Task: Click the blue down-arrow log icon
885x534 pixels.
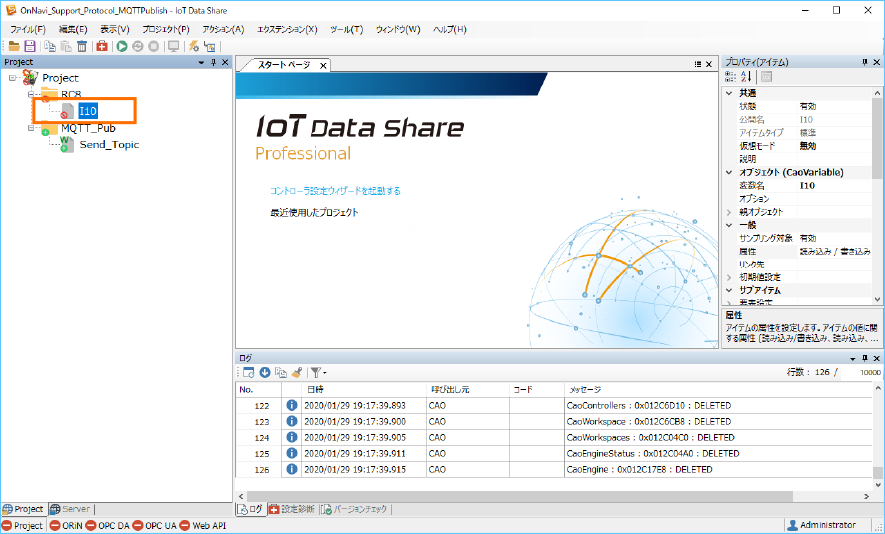Action: click(x=265, y=372)
